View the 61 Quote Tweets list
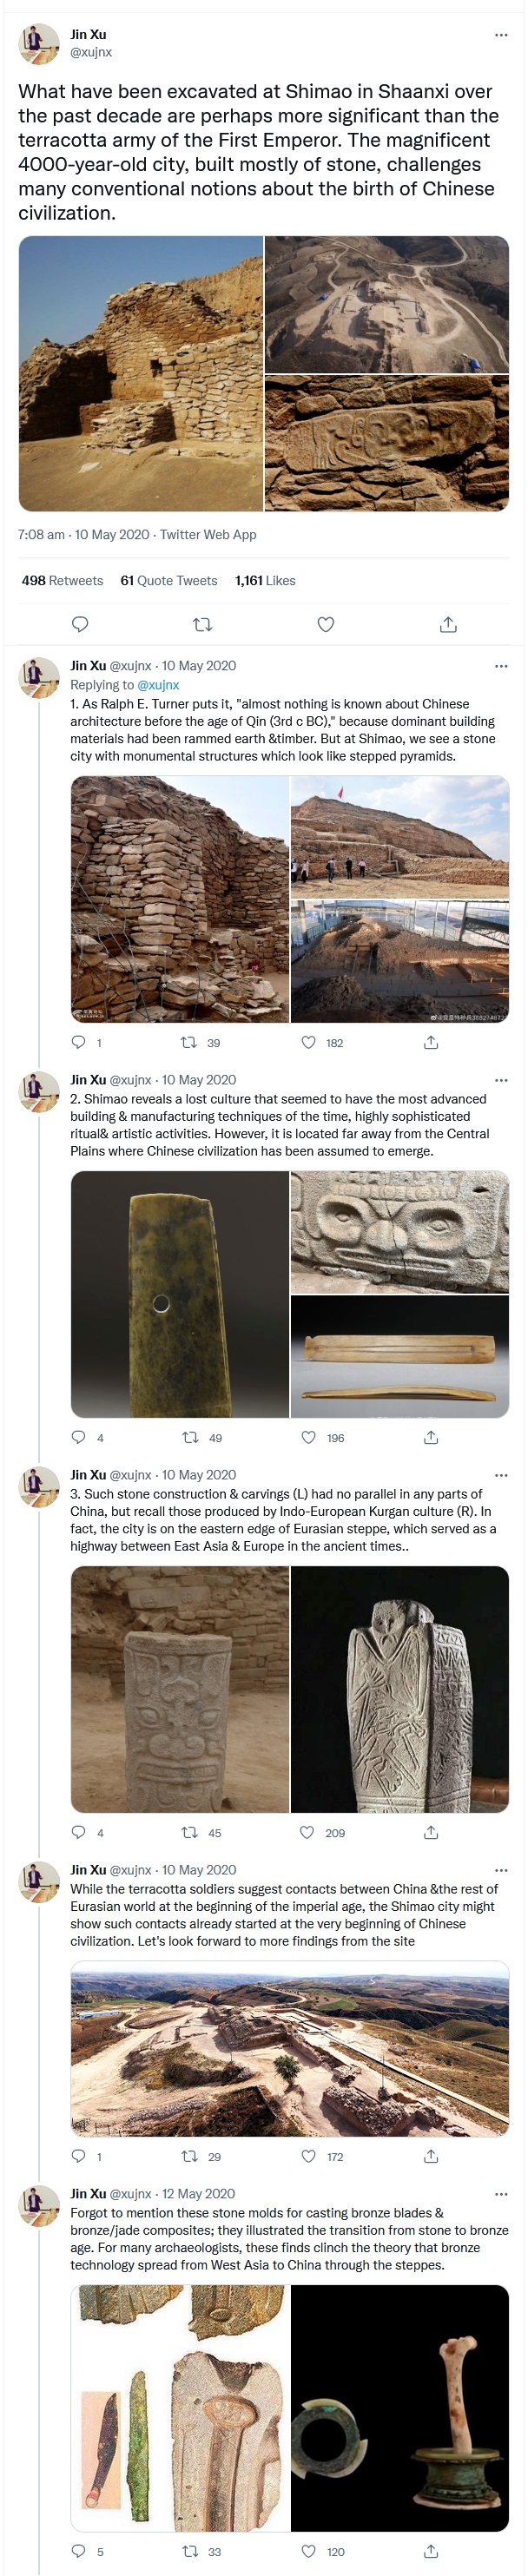The image size is (528, 2576). tap(168, 580)
